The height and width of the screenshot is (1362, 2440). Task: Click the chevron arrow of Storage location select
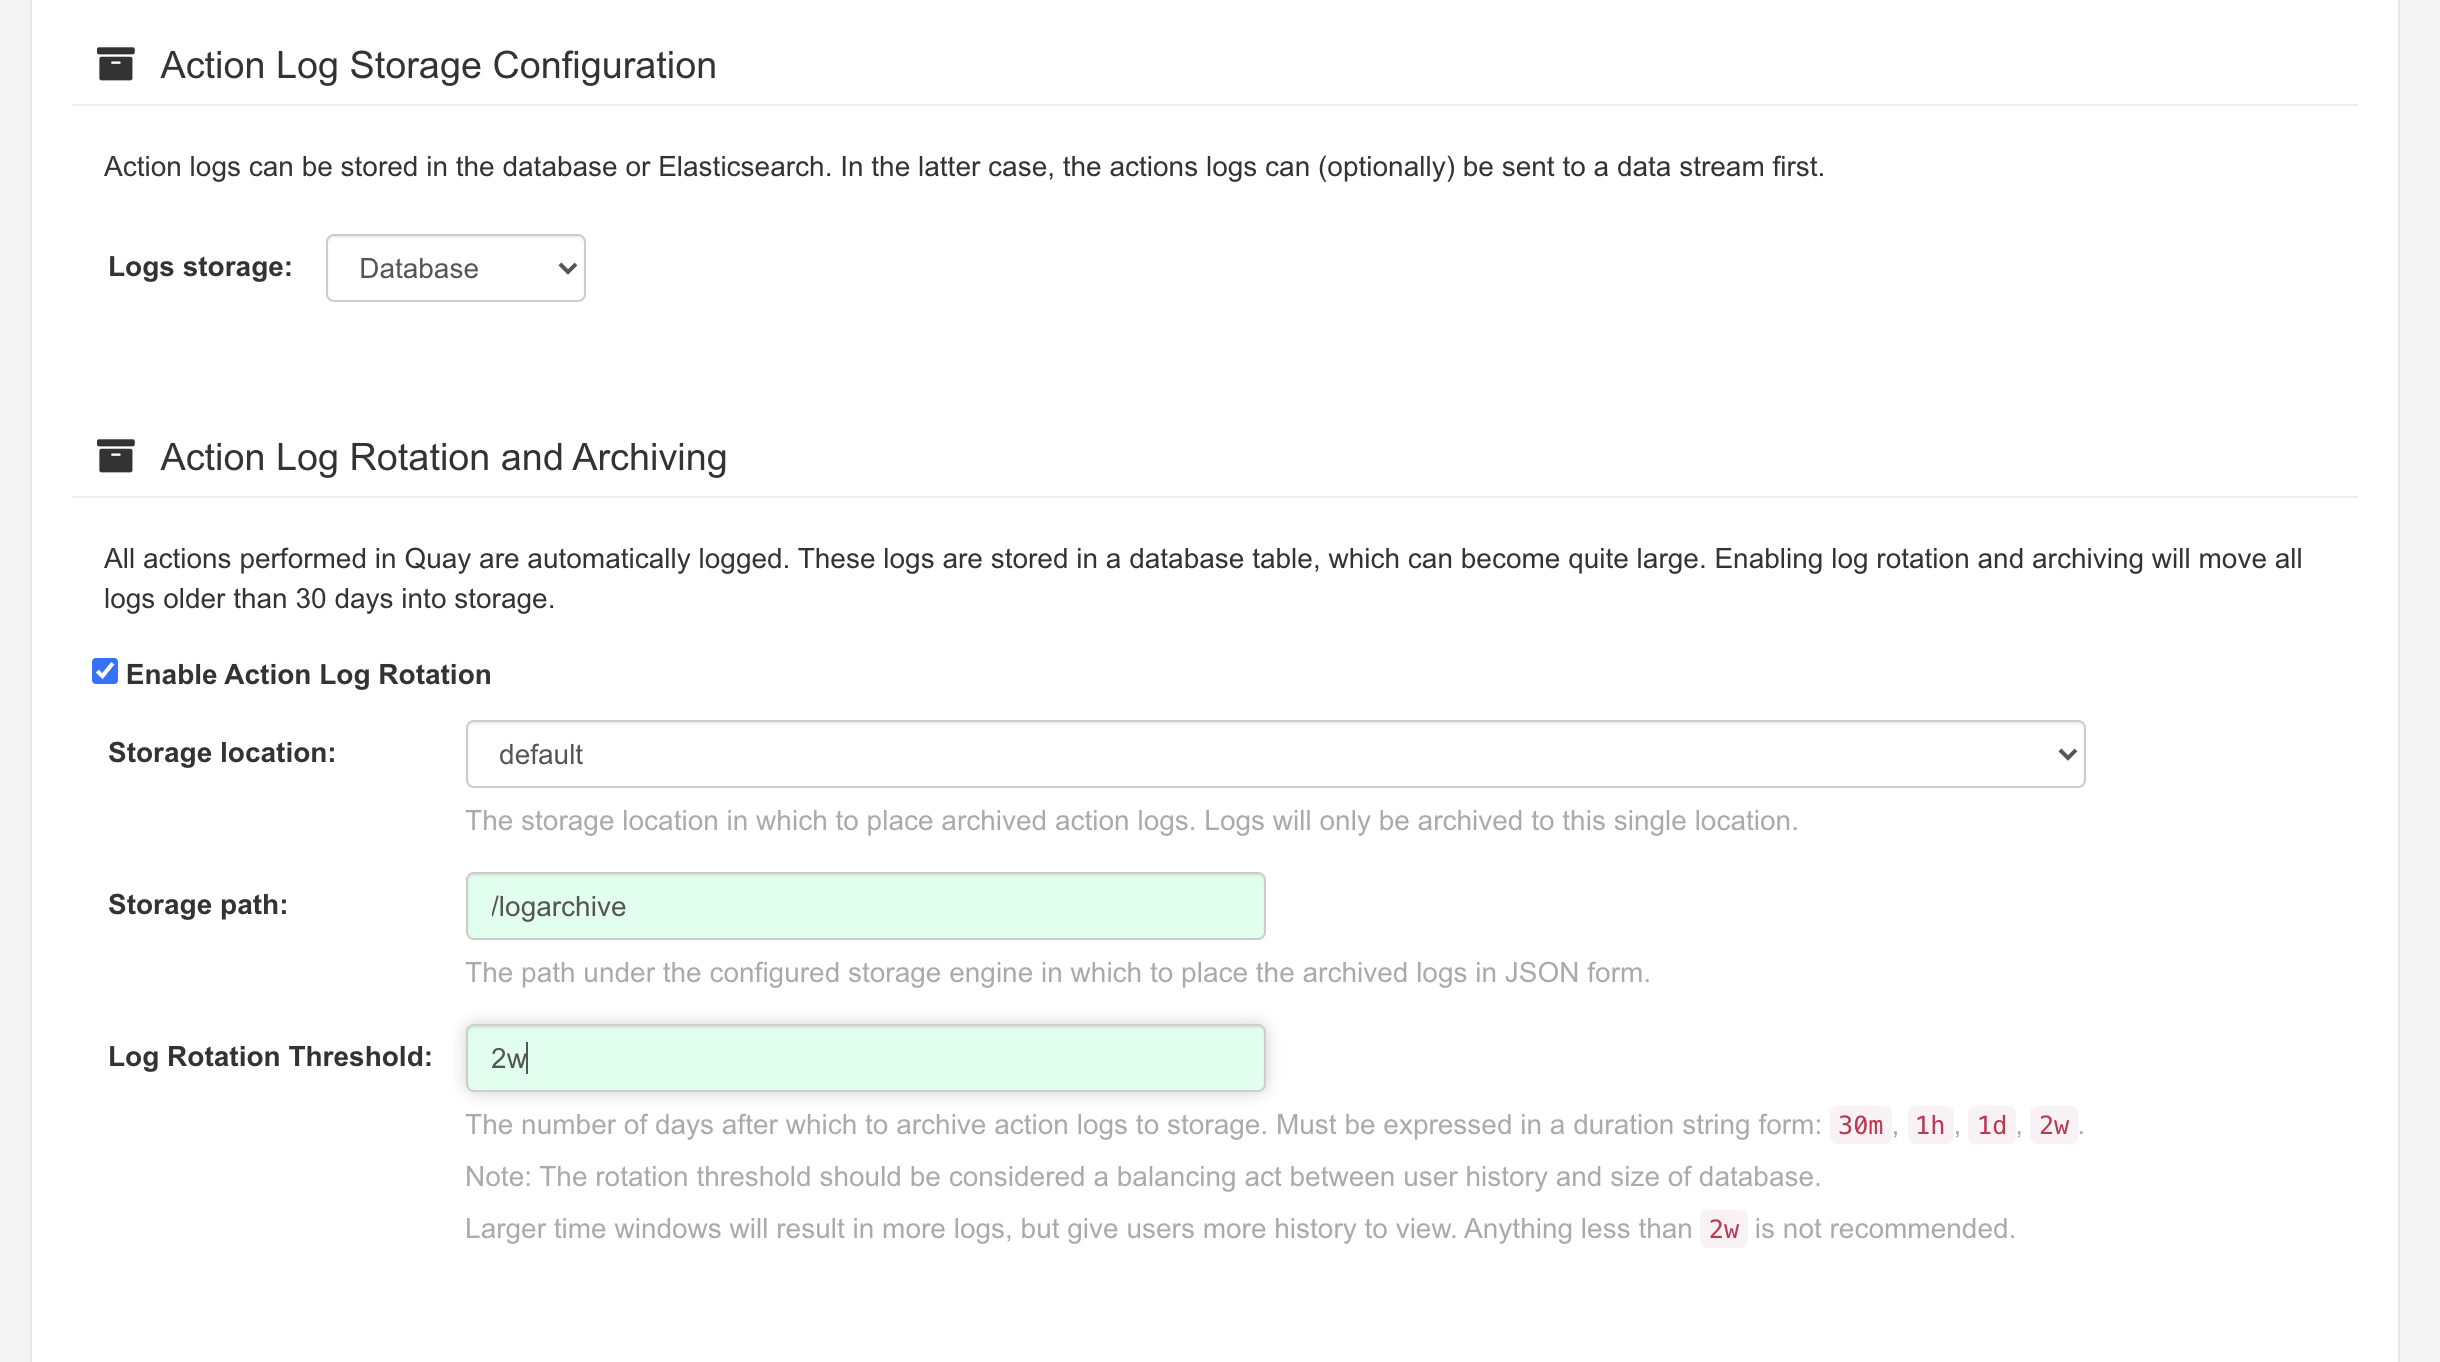click(x=2066, y=754)
